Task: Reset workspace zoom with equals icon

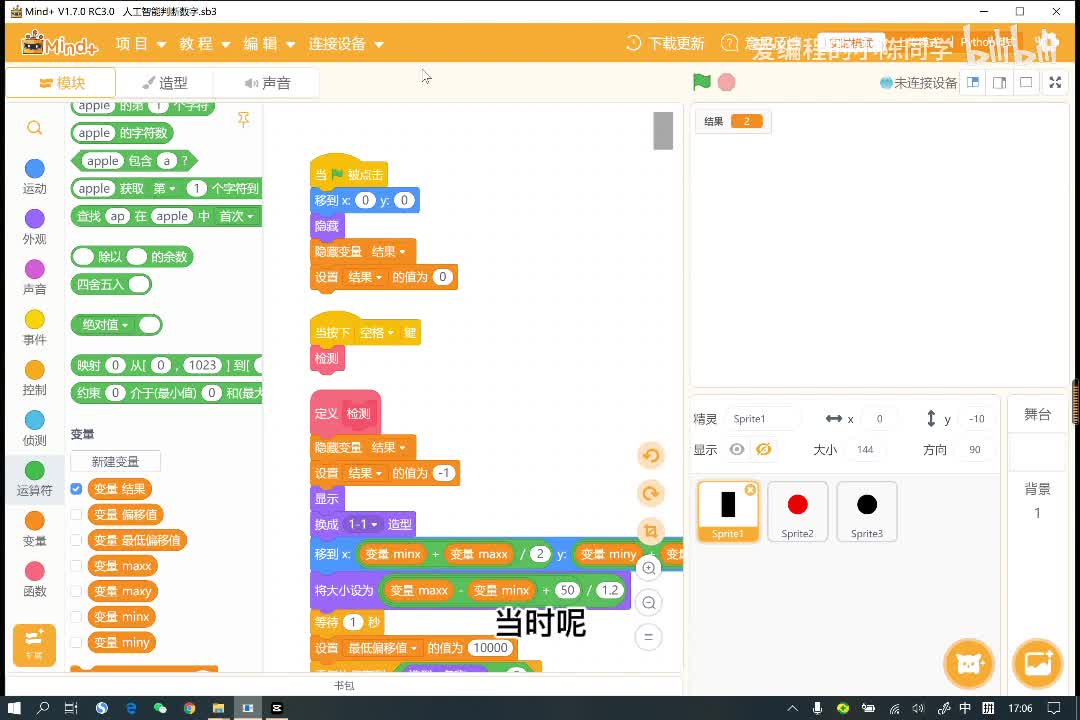Action: click(649, 637)
